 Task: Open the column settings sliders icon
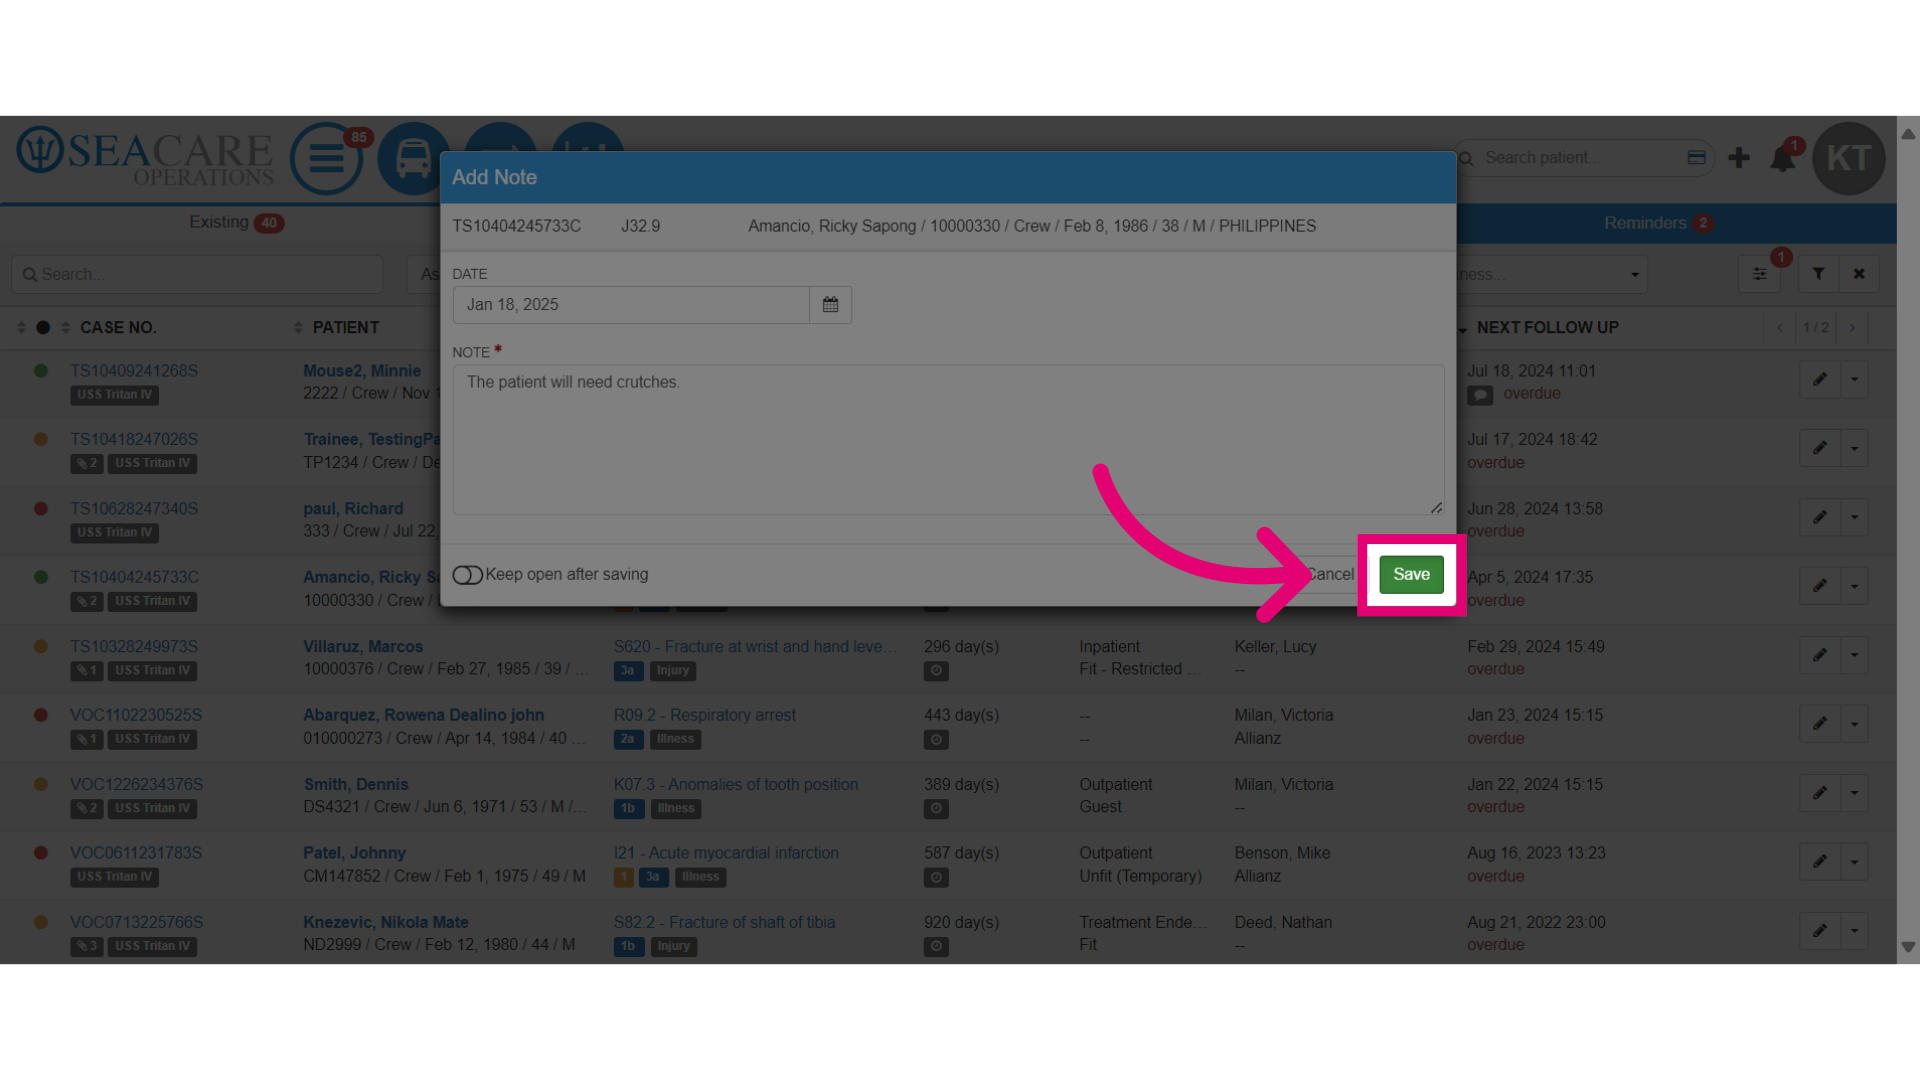coord(1759,274)
